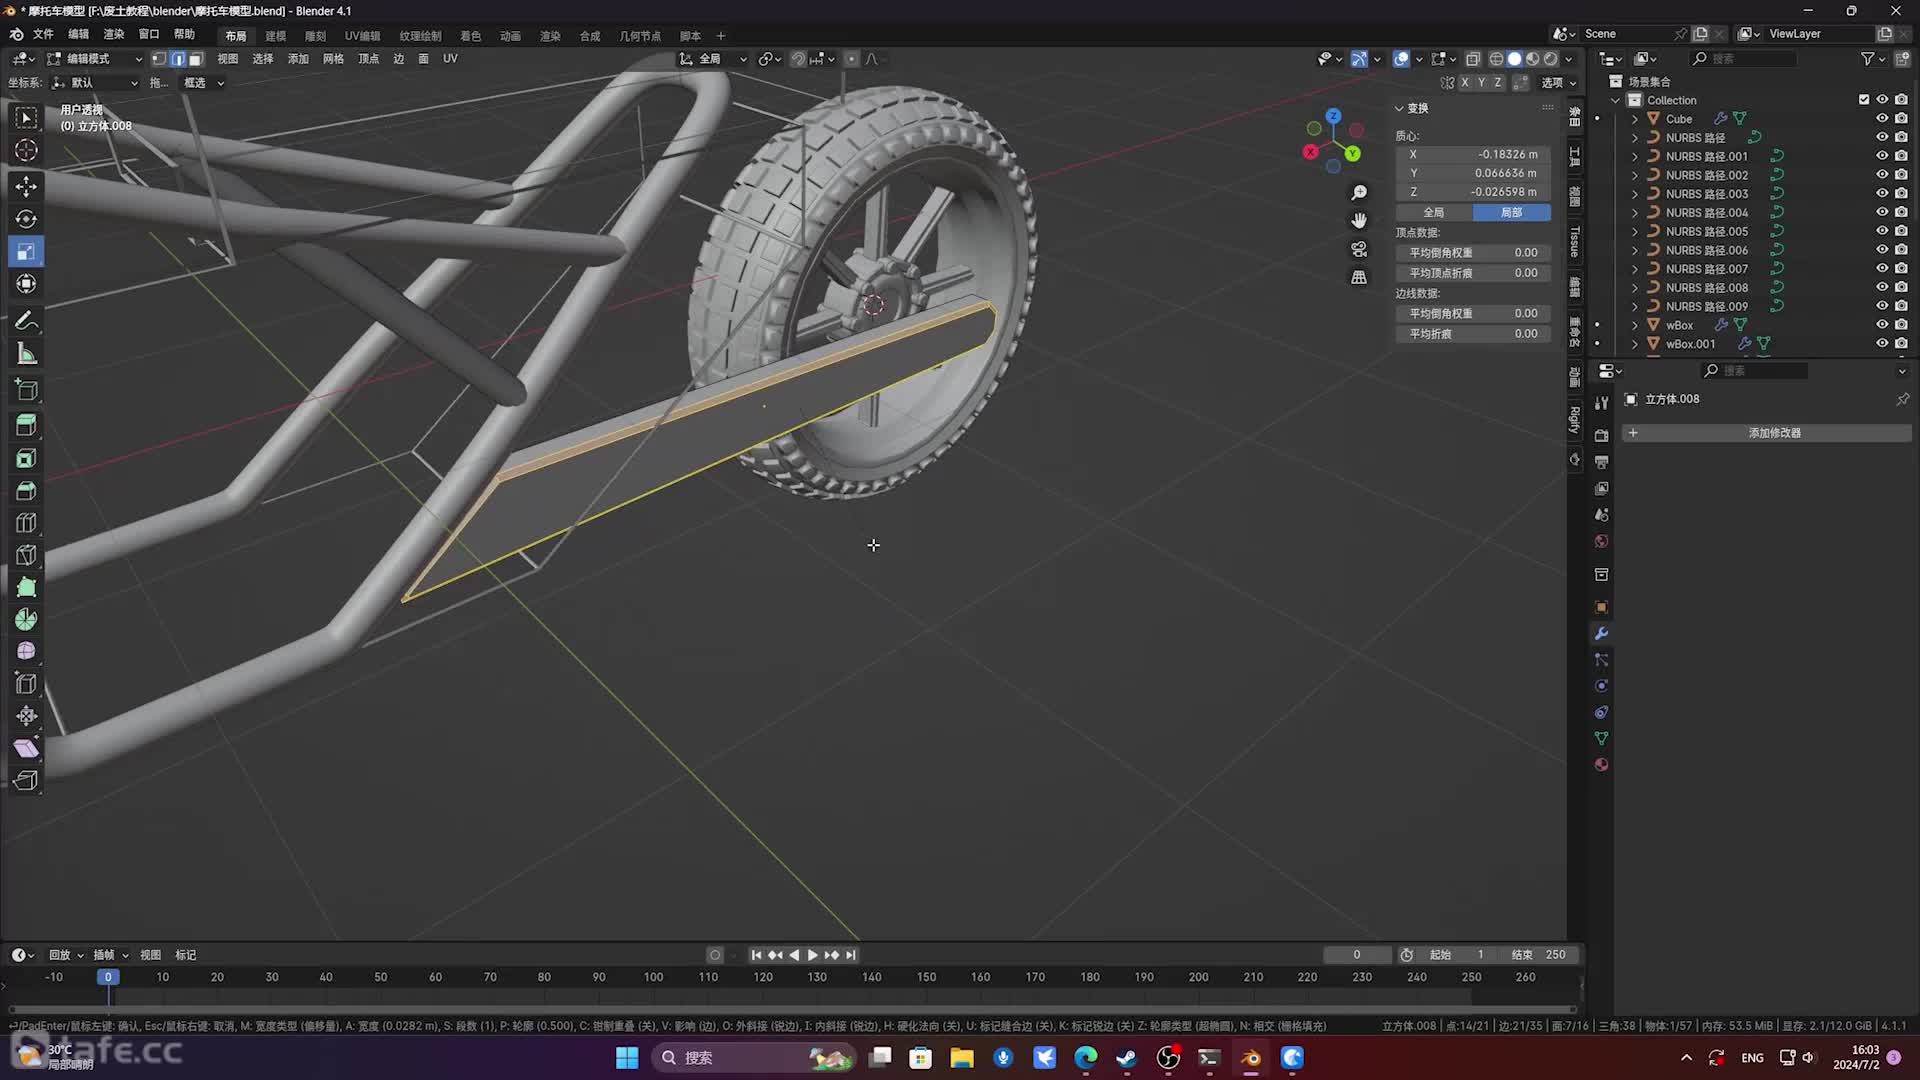Select the Shear tool
This screenshot has height=1080, width=1920.
click(x=26, y=748)
